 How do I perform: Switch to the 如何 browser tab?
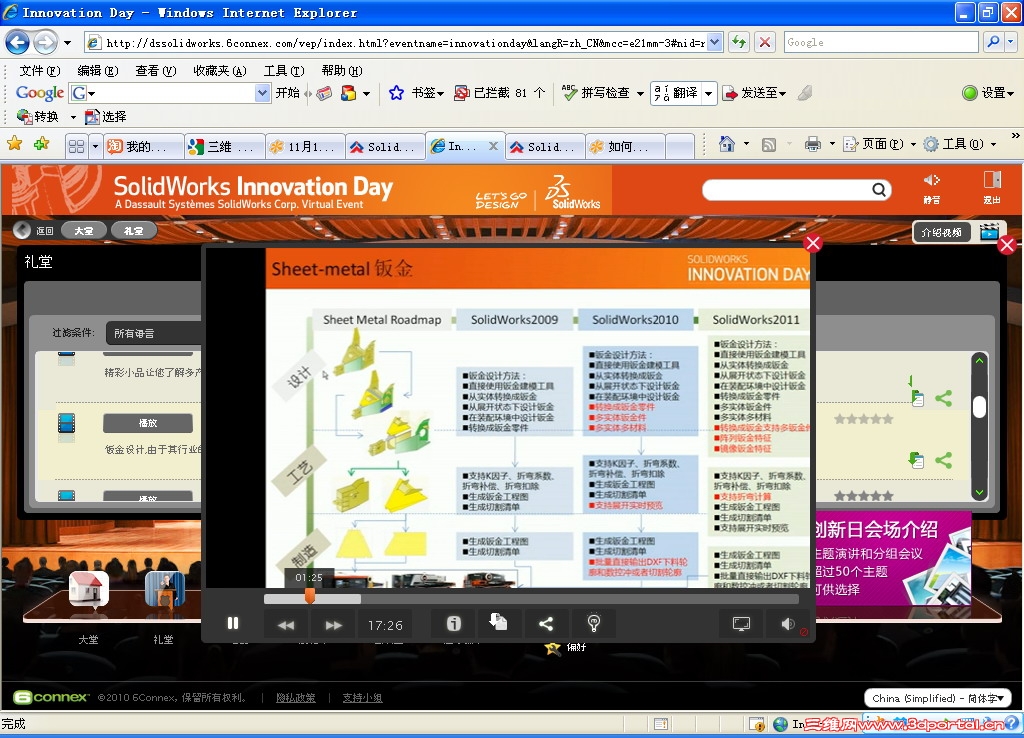[x=625, y=147]
